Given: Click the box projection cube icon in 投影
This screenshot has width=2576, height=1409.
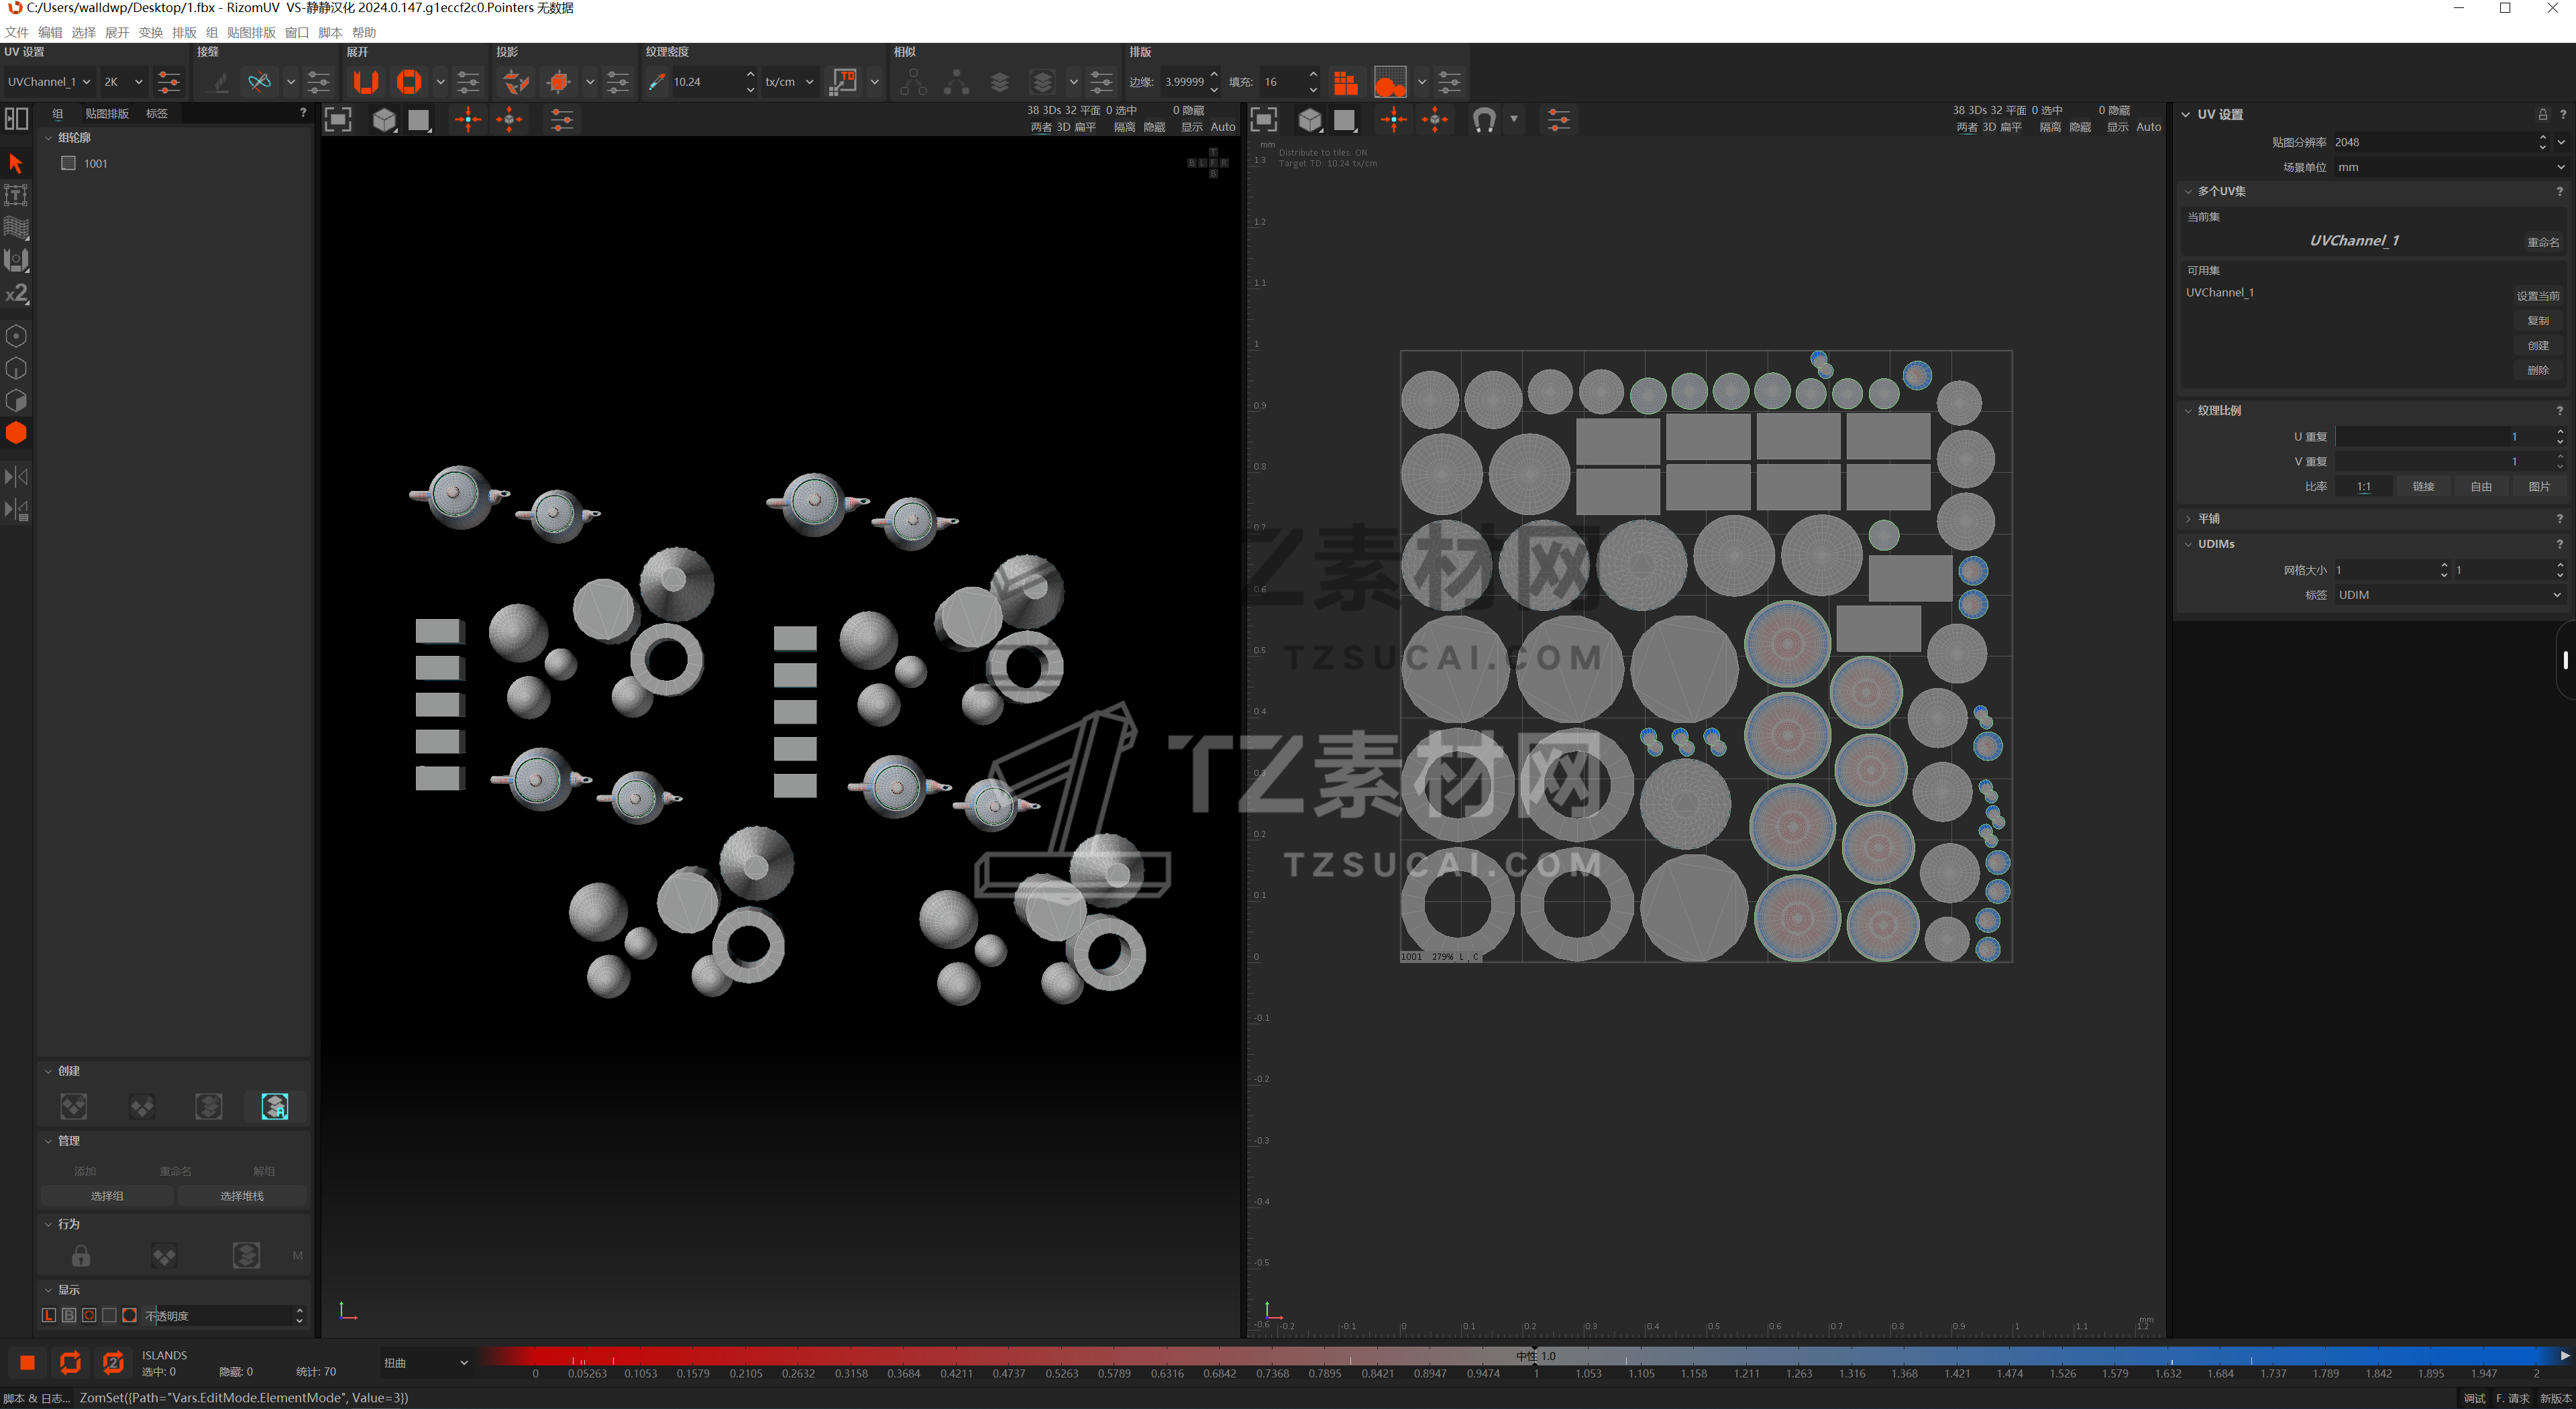Looking at the screenshot, I should click(x=559, y=82).
